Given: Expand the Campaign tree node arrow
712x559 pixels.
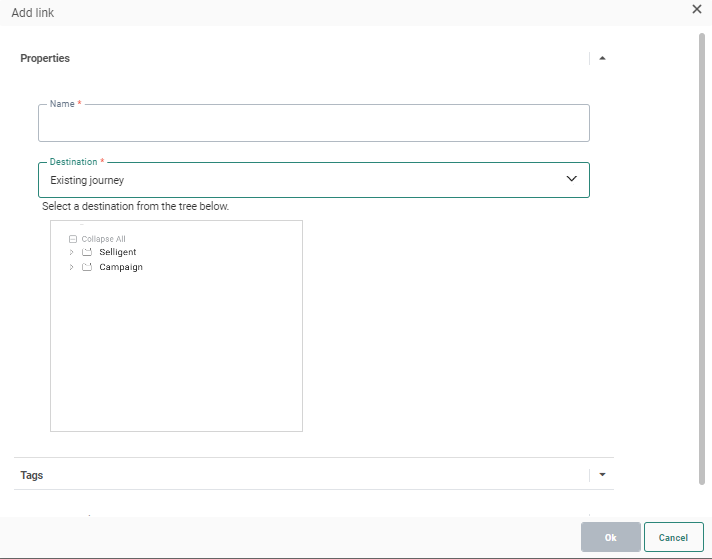Looking at the screenshot, I should [71, 268].
